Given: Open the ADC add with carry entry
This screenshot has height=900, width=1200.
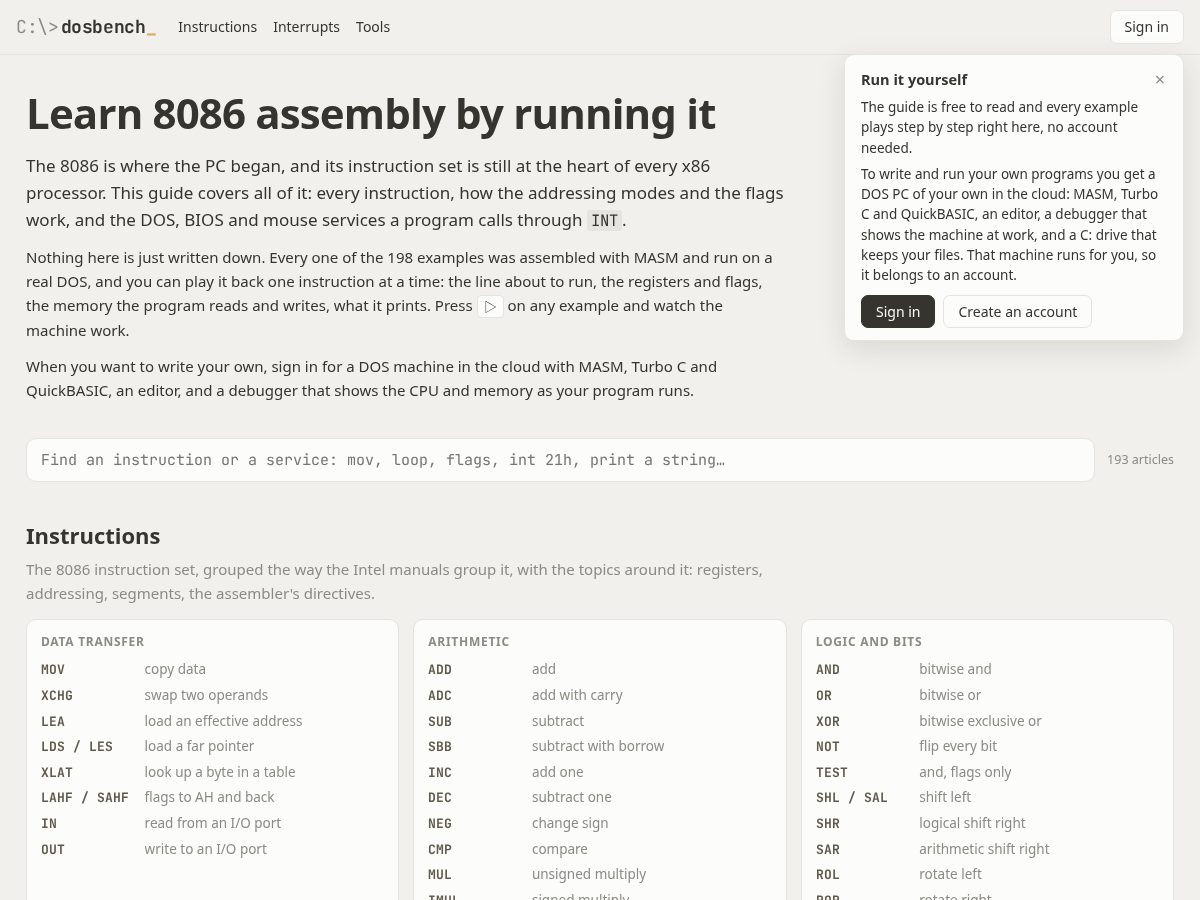Looking at the screenshot, I should pos(599,695).
